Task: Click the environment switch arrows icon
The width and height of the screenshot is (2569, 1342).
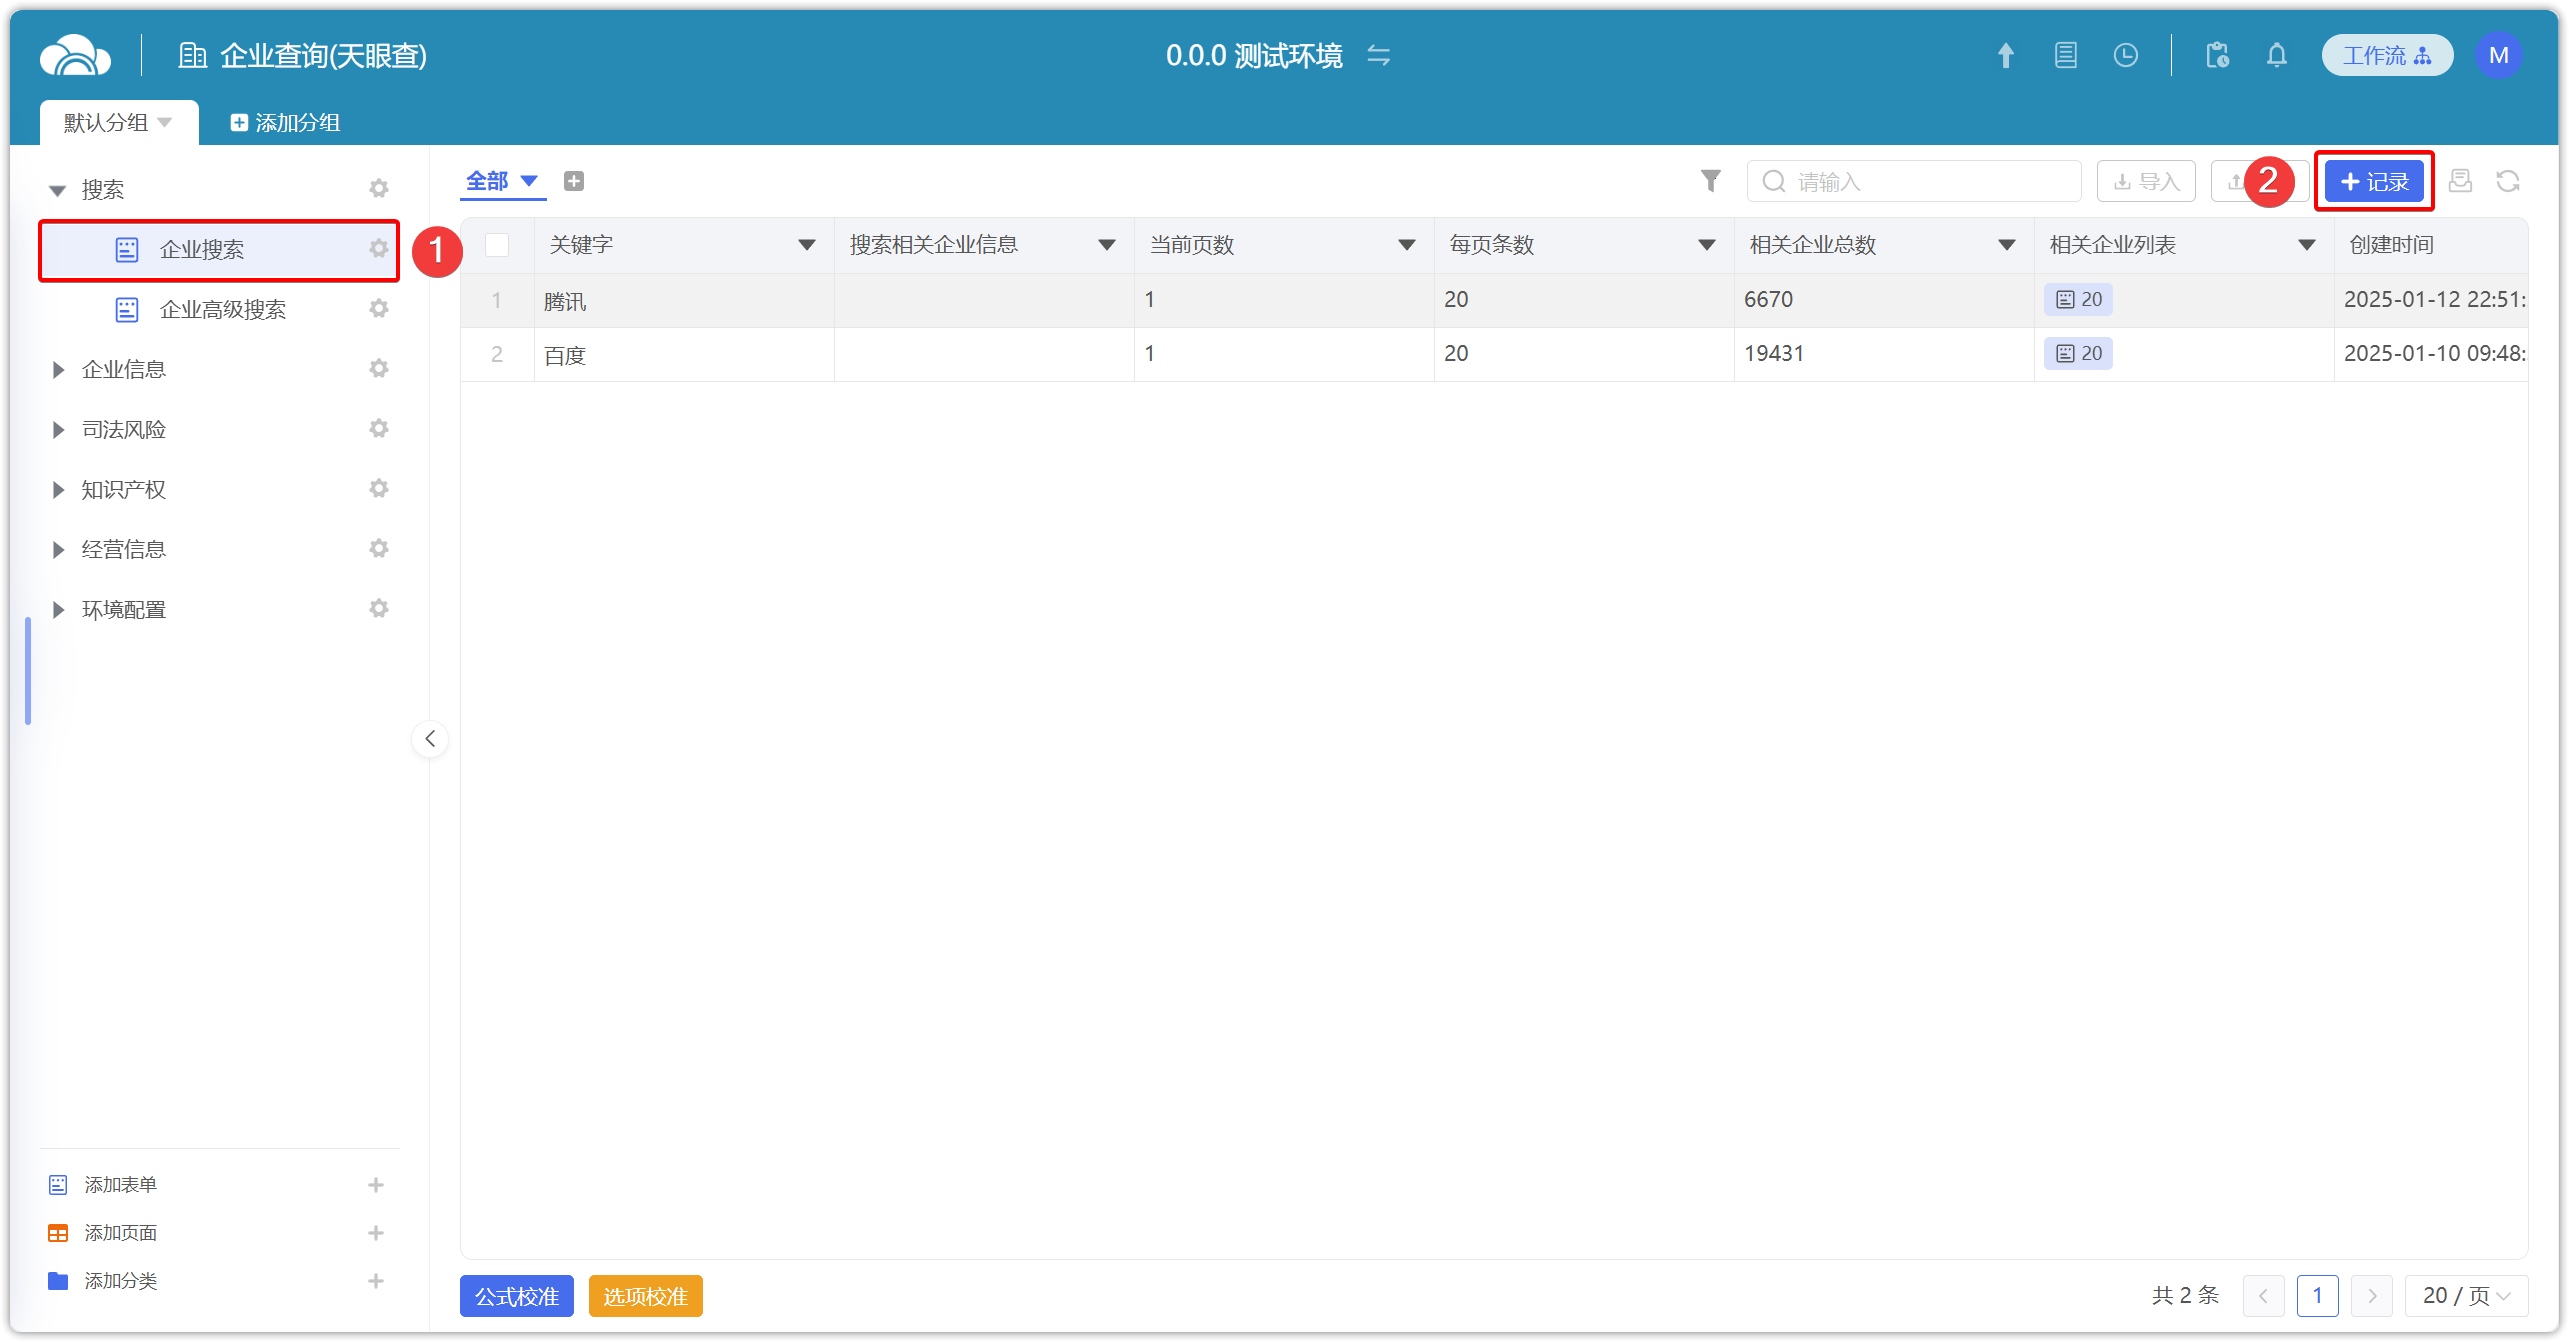Action: pos(1378,55)
